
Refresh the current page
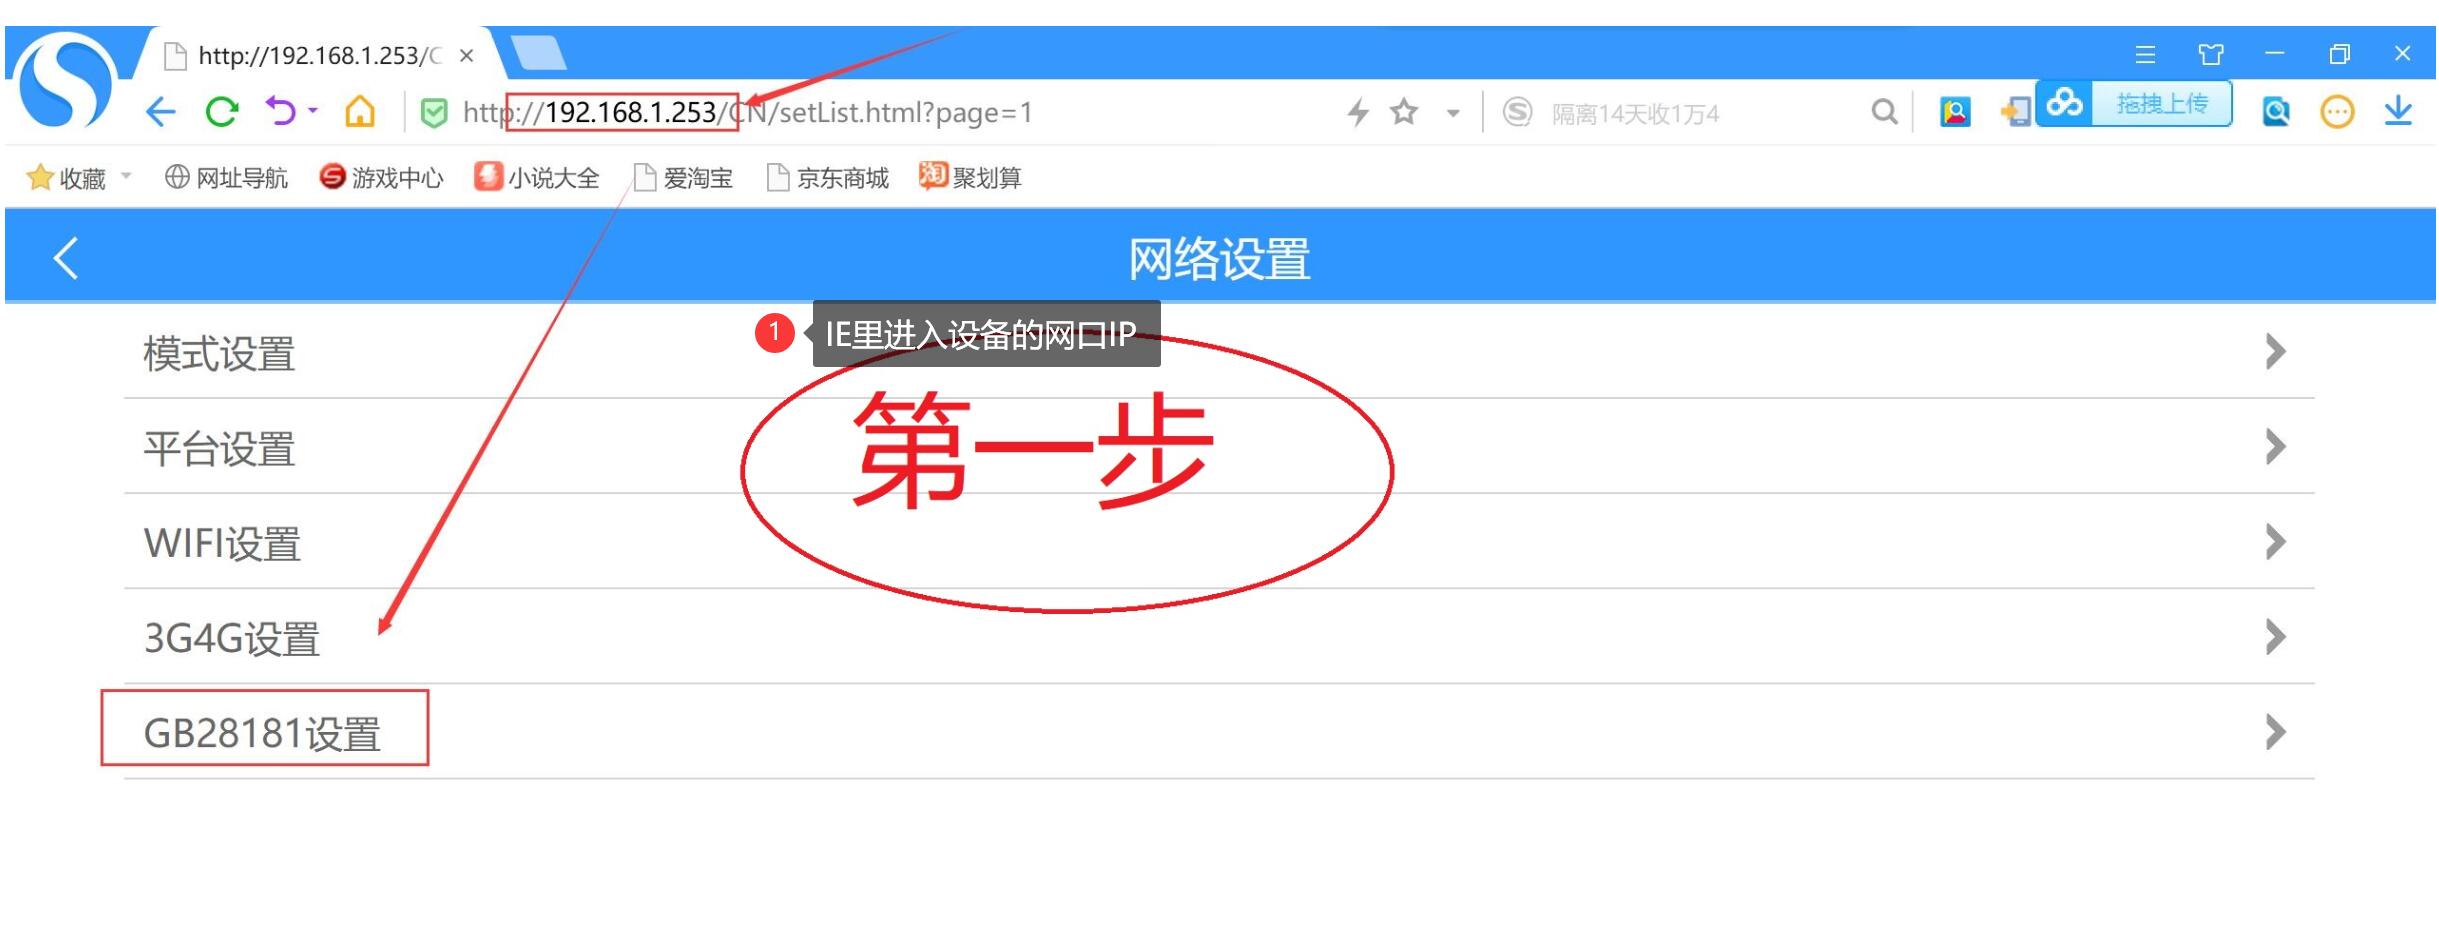222,111
